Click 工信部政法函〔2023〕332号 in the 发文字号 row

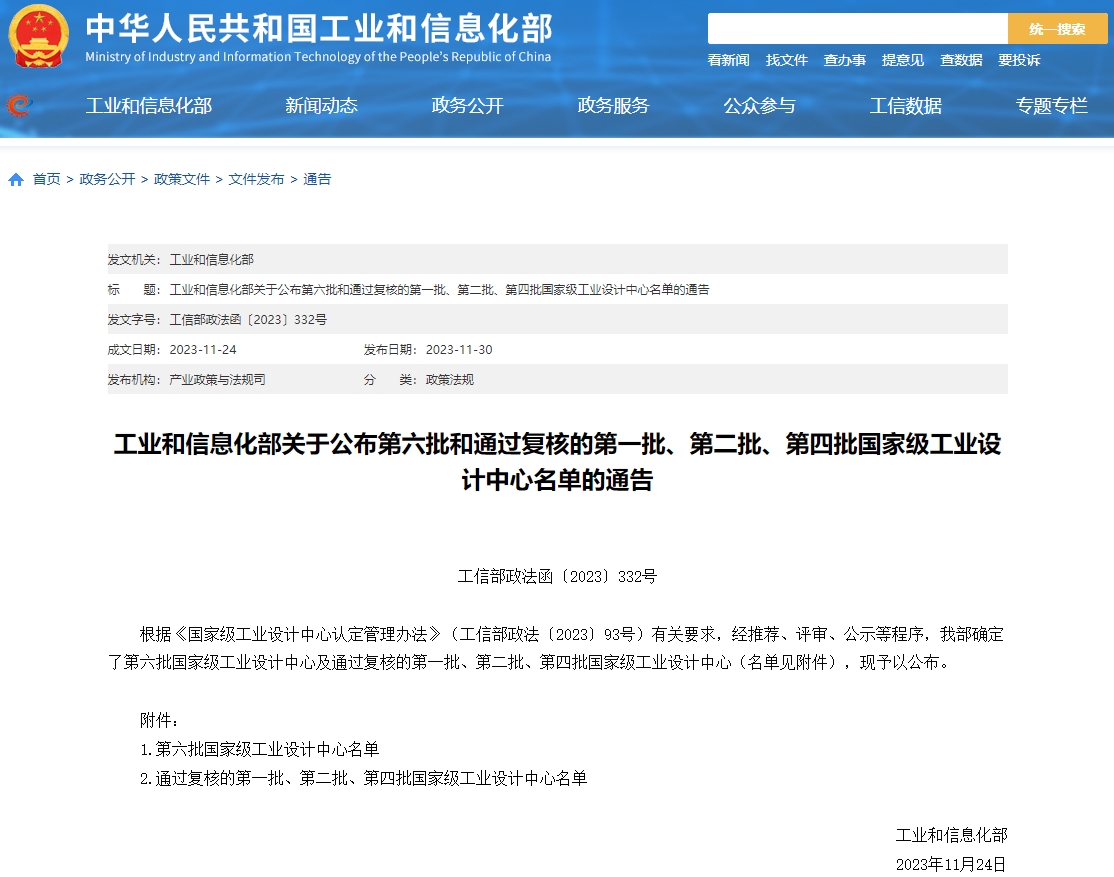pyautogui.click(x=248, y=320)
